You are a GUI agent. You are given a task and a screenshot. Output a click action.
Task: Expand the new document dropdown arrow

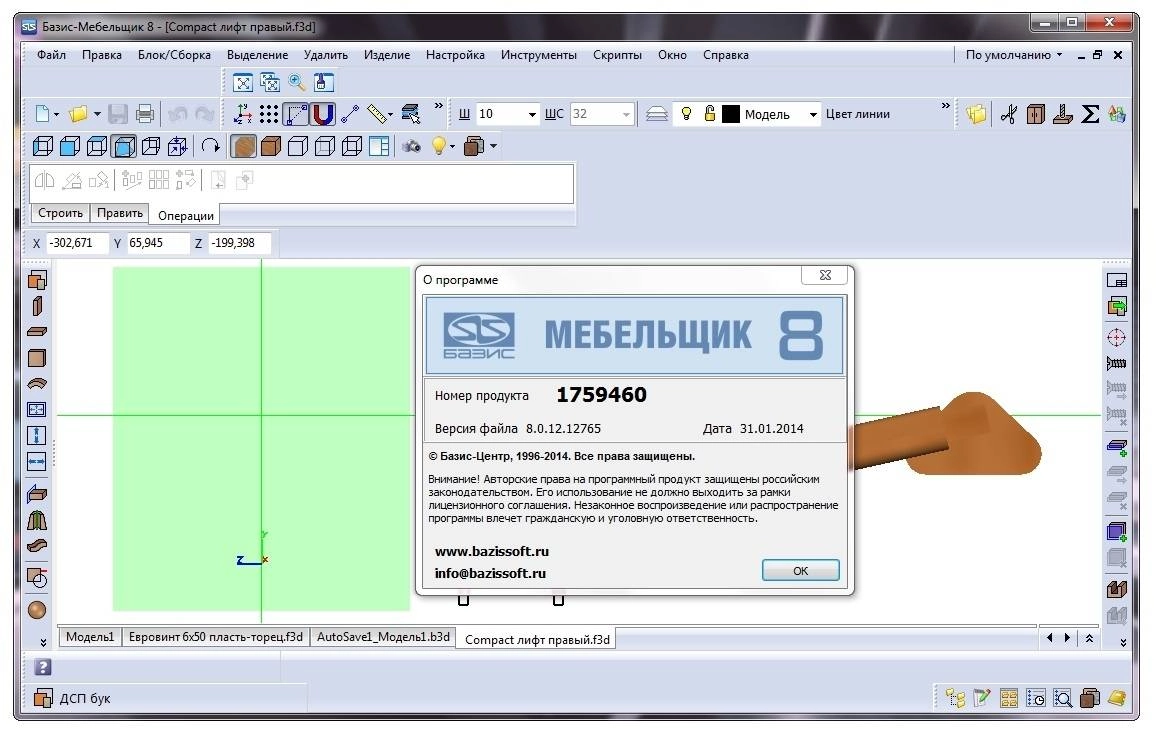(56, 115)
